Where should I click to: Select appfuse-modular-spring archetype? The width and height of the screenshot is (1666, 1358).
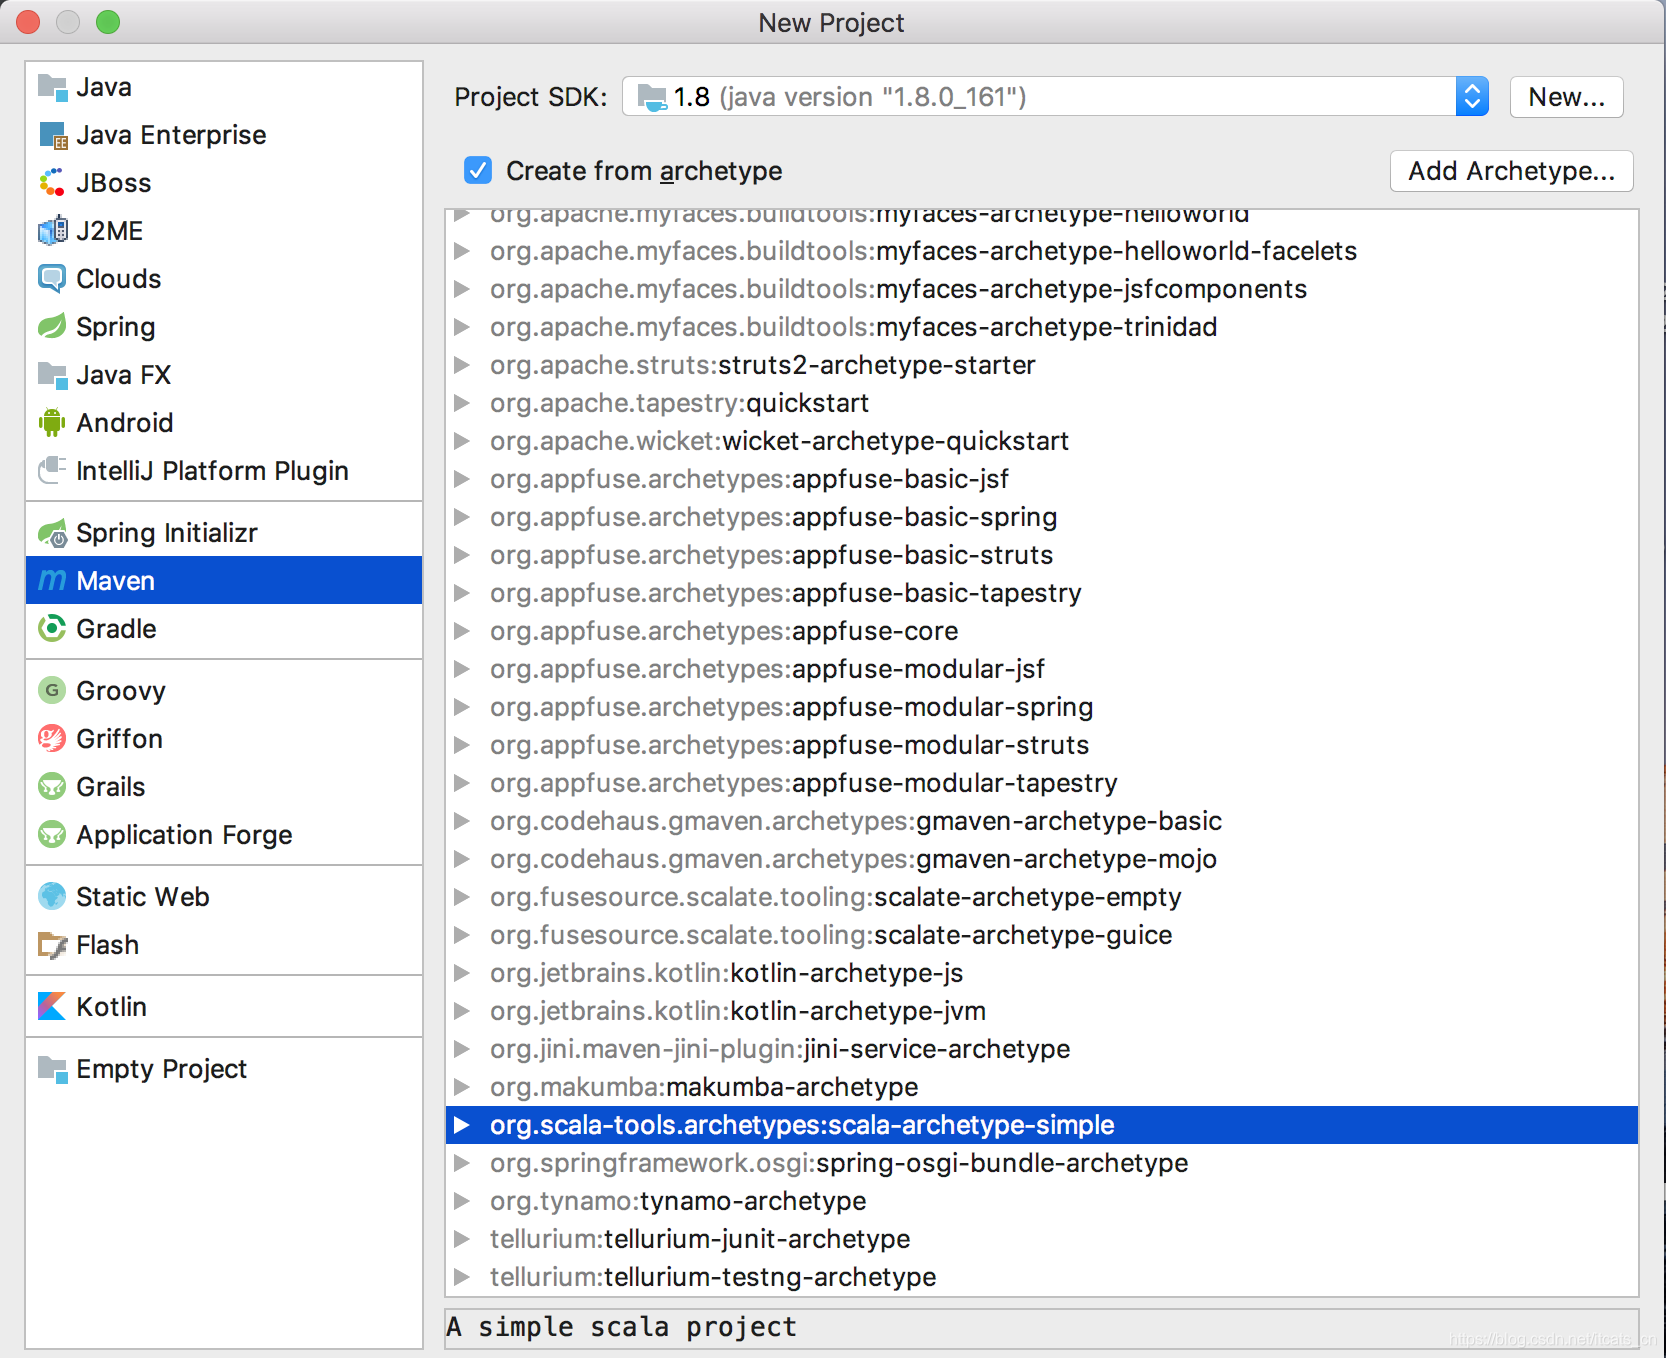(x=791, y=707)
